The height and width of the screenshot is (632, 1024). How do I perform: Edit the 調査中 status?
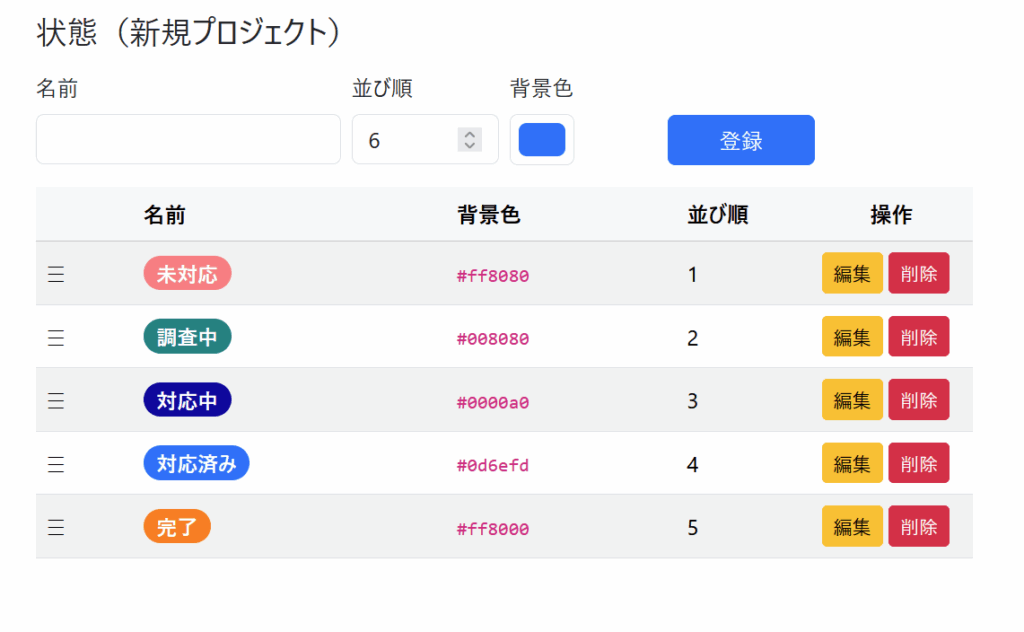[852, 337]
